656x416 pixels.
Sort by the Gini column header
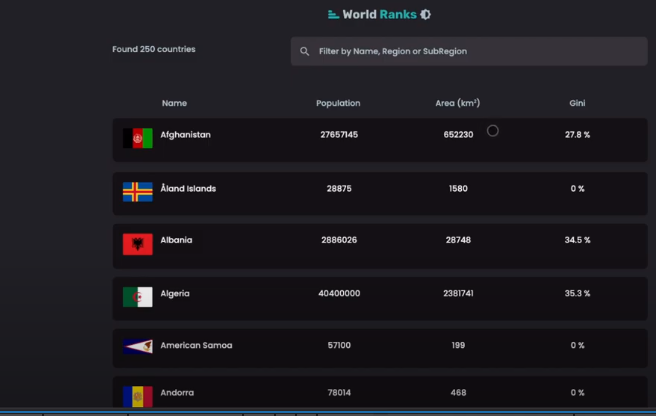coord(577,103)
